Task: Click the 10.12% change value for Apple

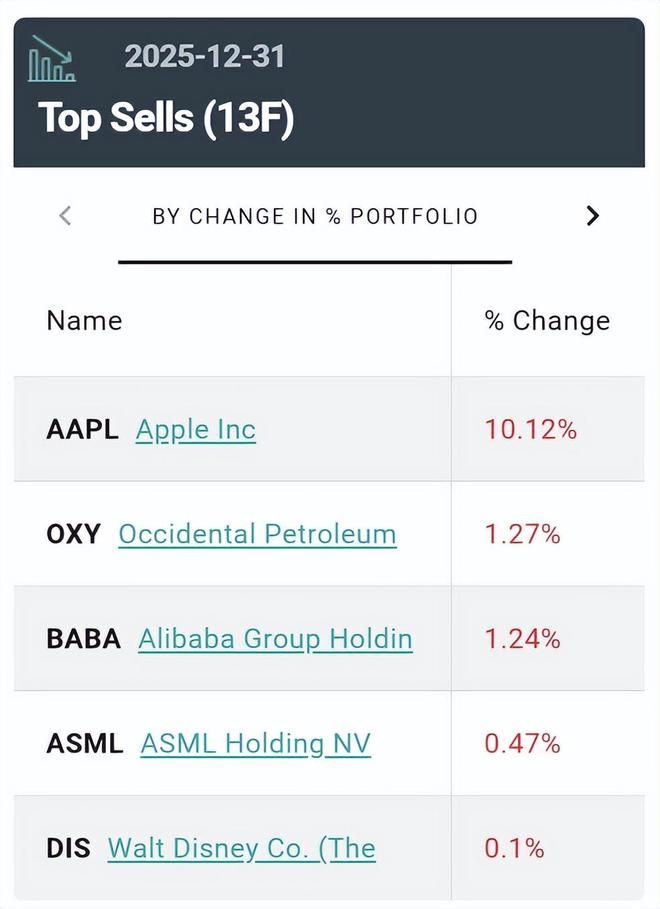Action: [x=531, y=430]
